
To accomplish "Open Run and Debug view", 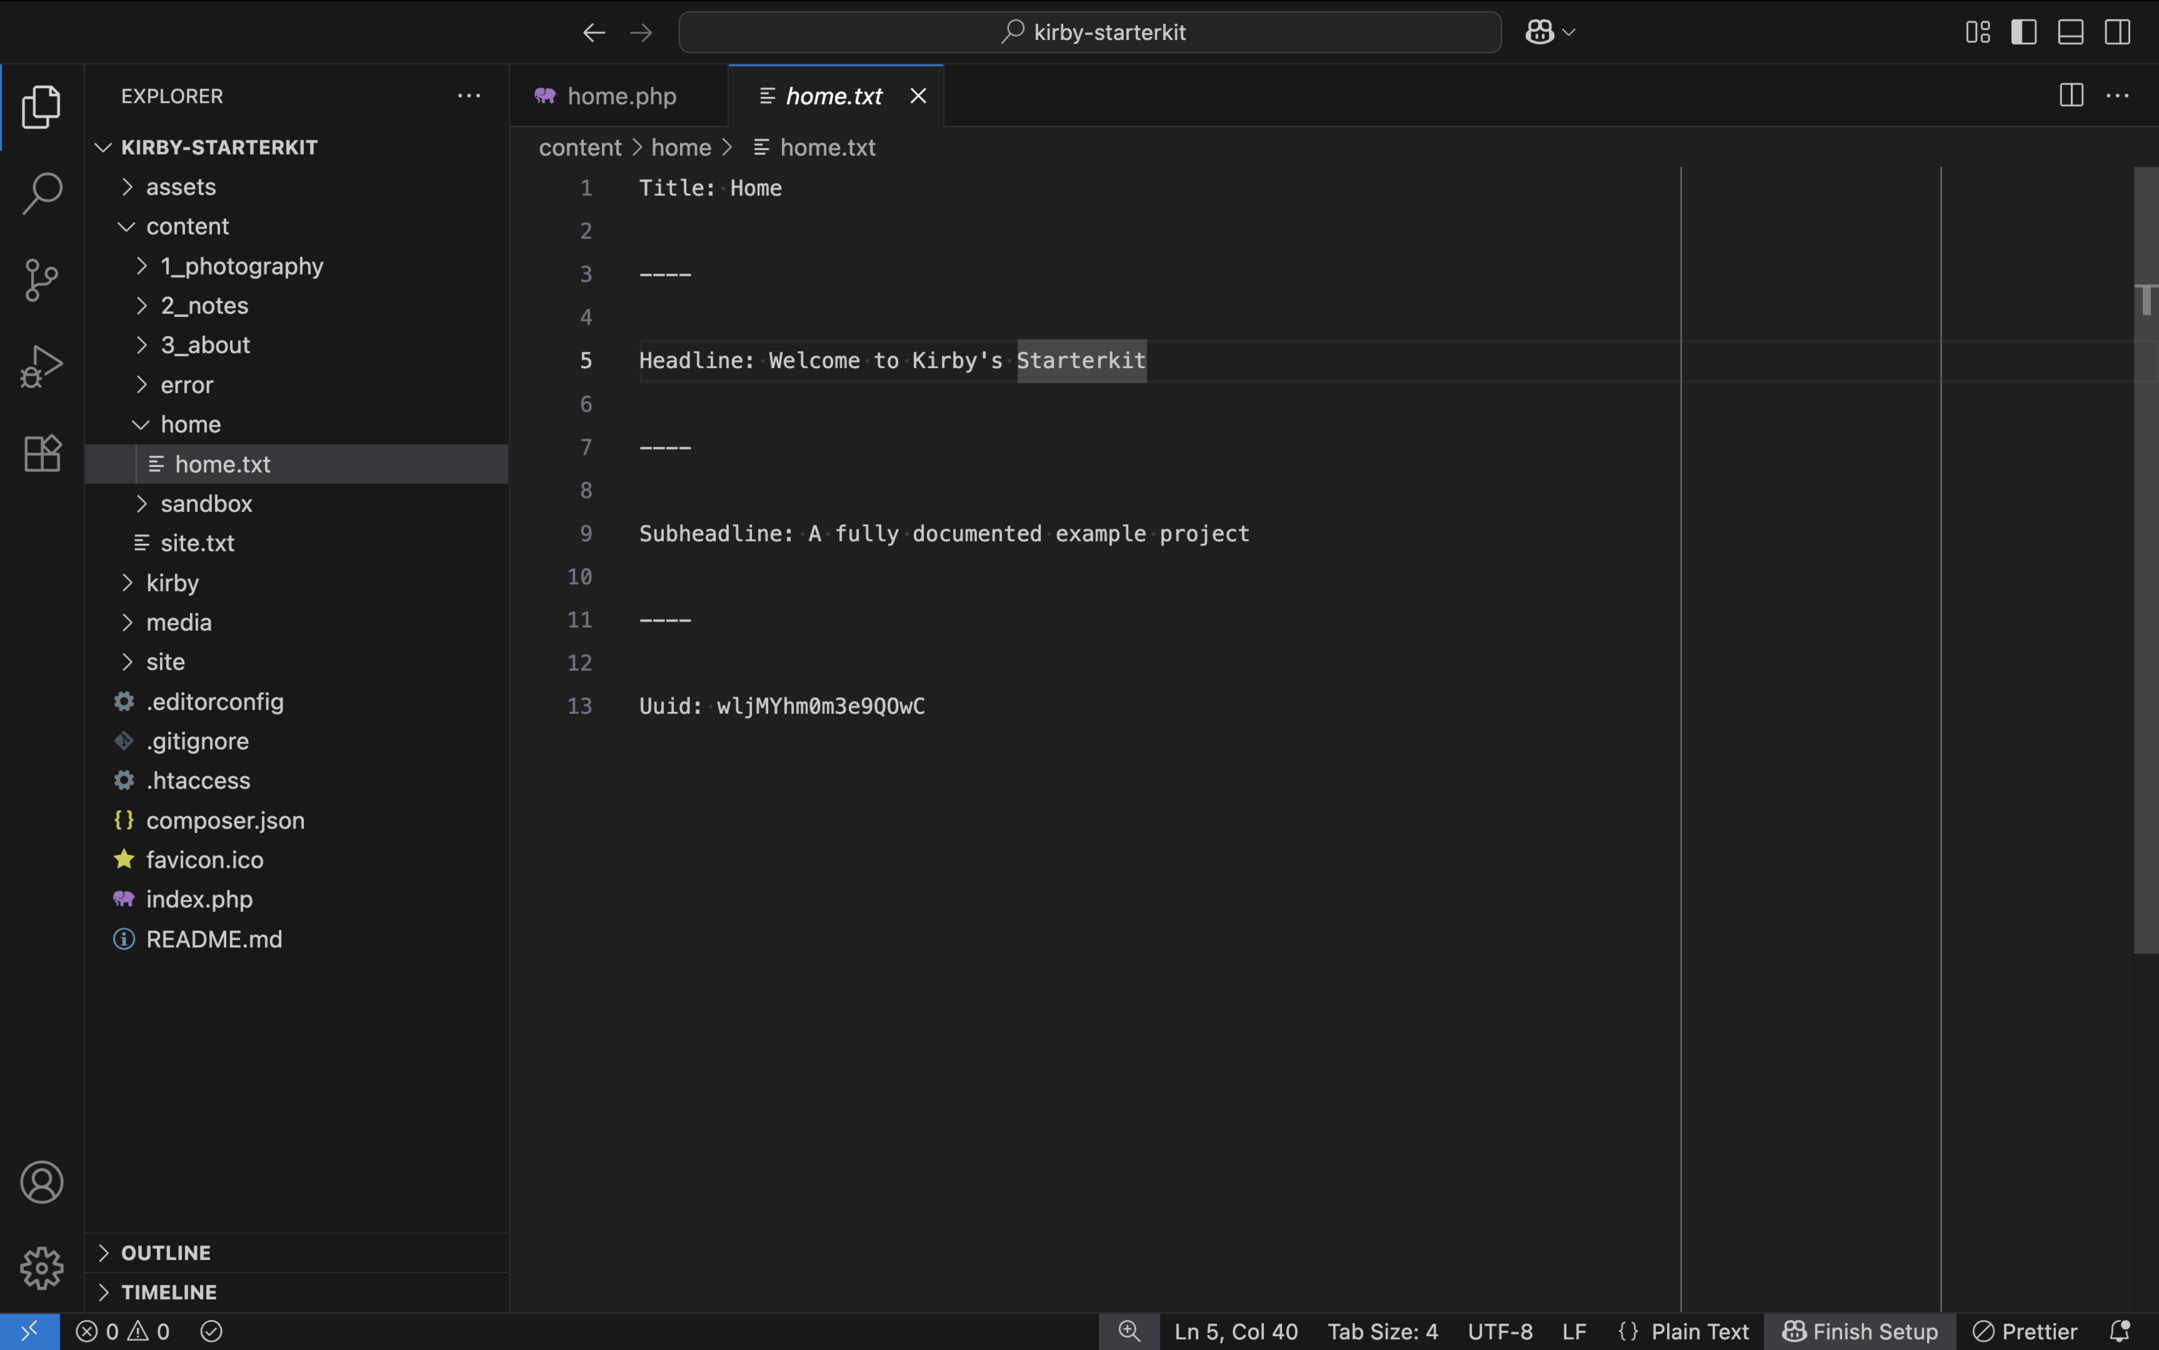I will 41,366.
